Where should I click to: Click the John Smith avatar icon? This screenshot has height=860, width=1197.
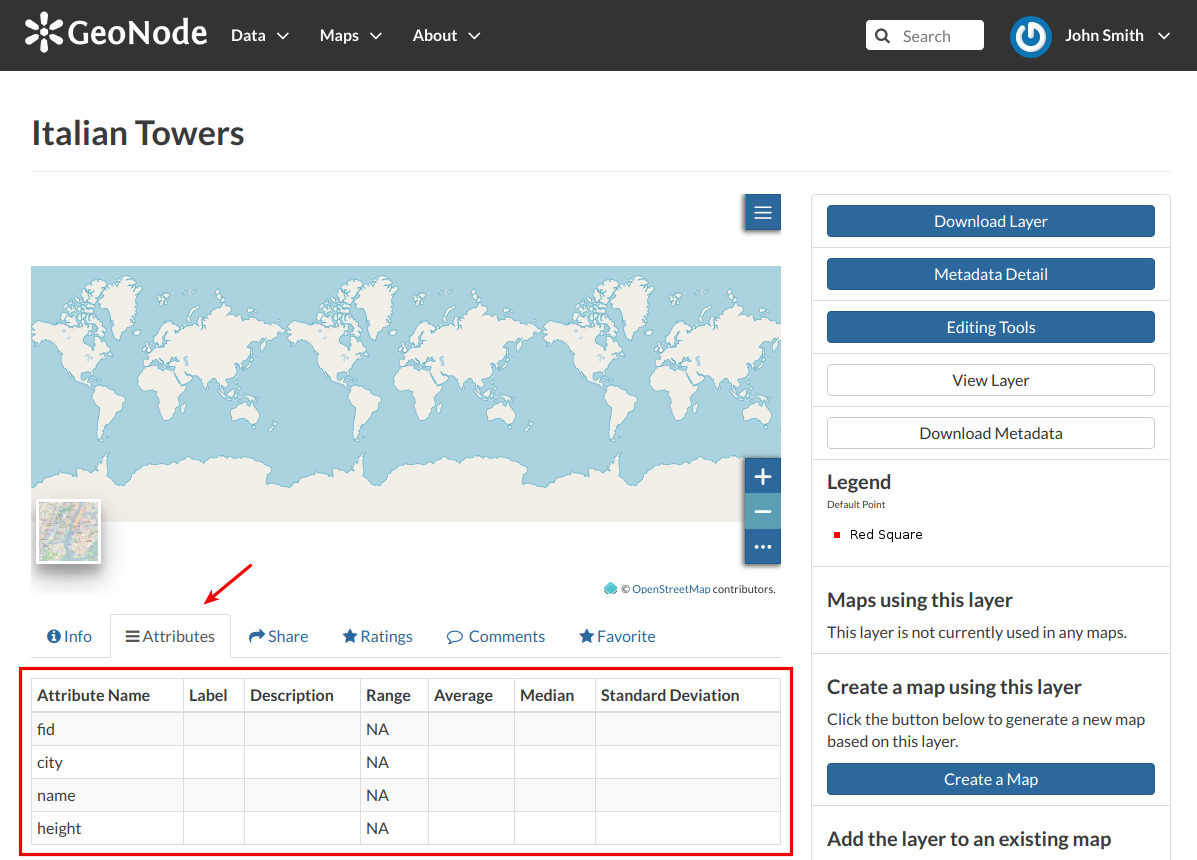click(1030, 36)
